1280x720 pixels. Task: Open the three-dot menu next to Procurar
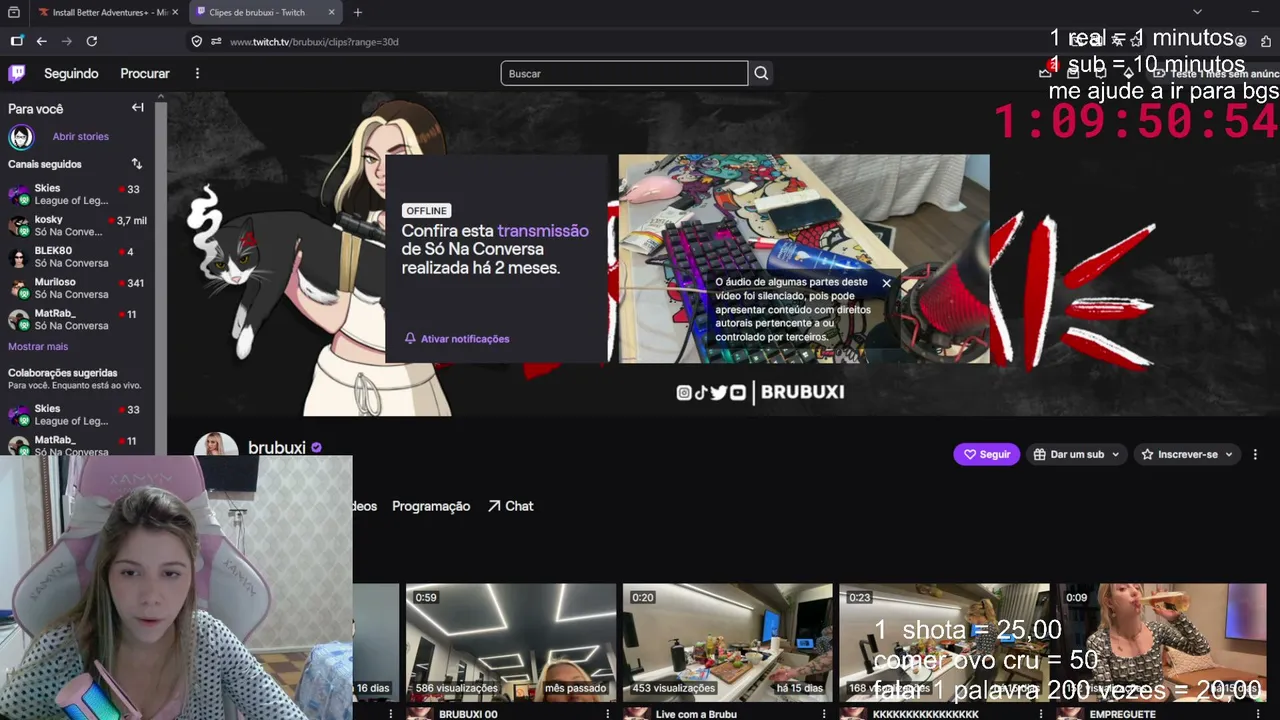[197, 73]
